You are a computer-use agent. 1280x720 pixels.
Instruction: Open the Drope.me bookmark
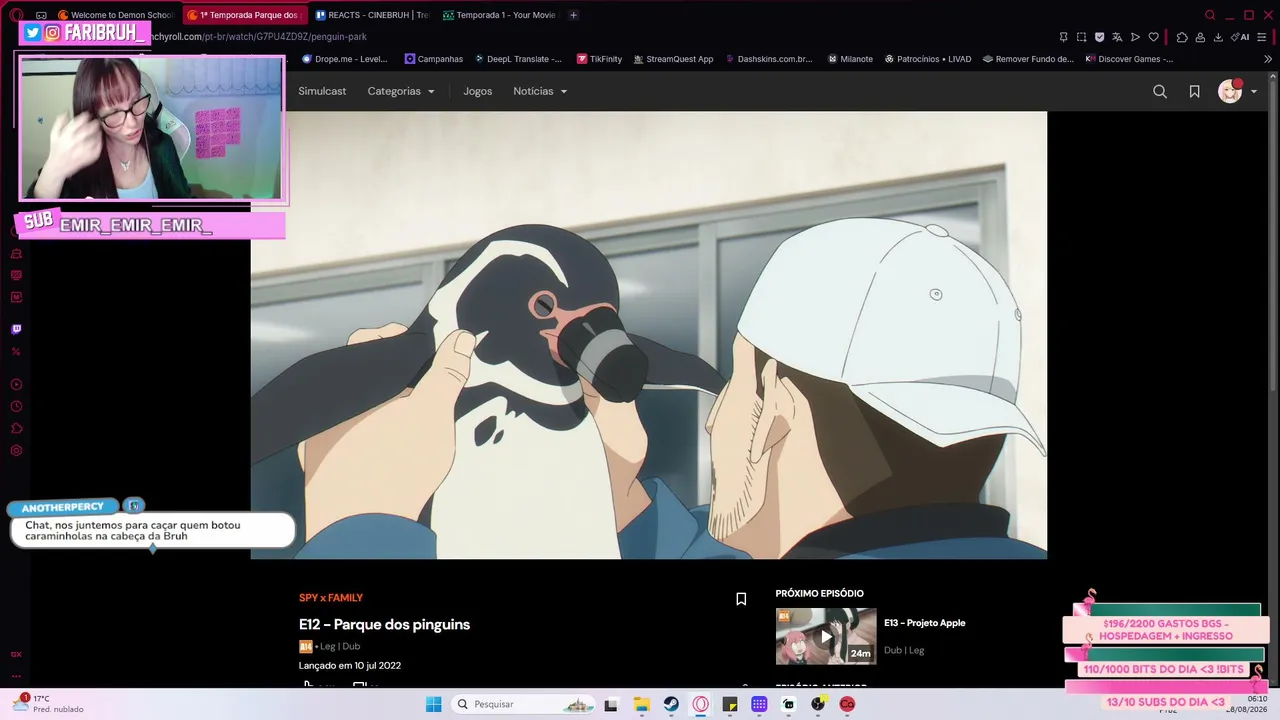coord(345,59)
